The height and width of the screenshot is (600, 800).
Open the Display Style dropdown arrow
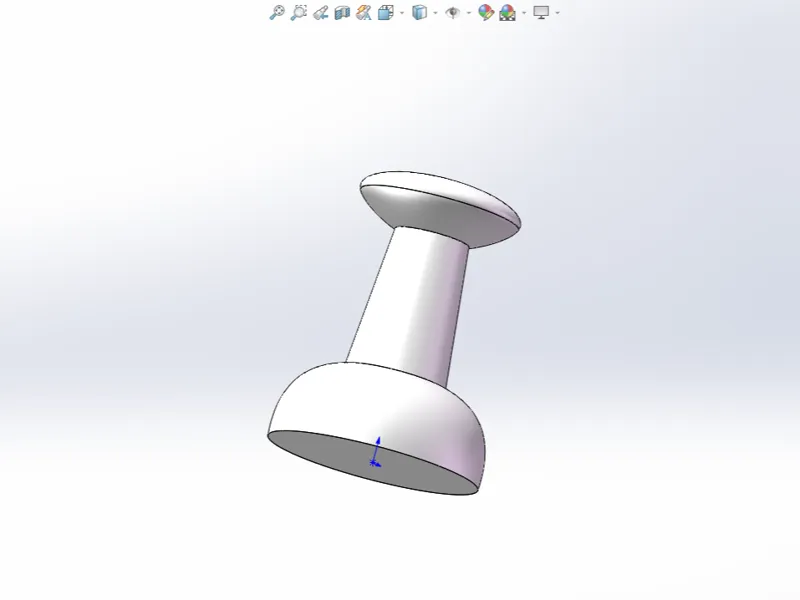pyautogui.click(x=435, y=13)
